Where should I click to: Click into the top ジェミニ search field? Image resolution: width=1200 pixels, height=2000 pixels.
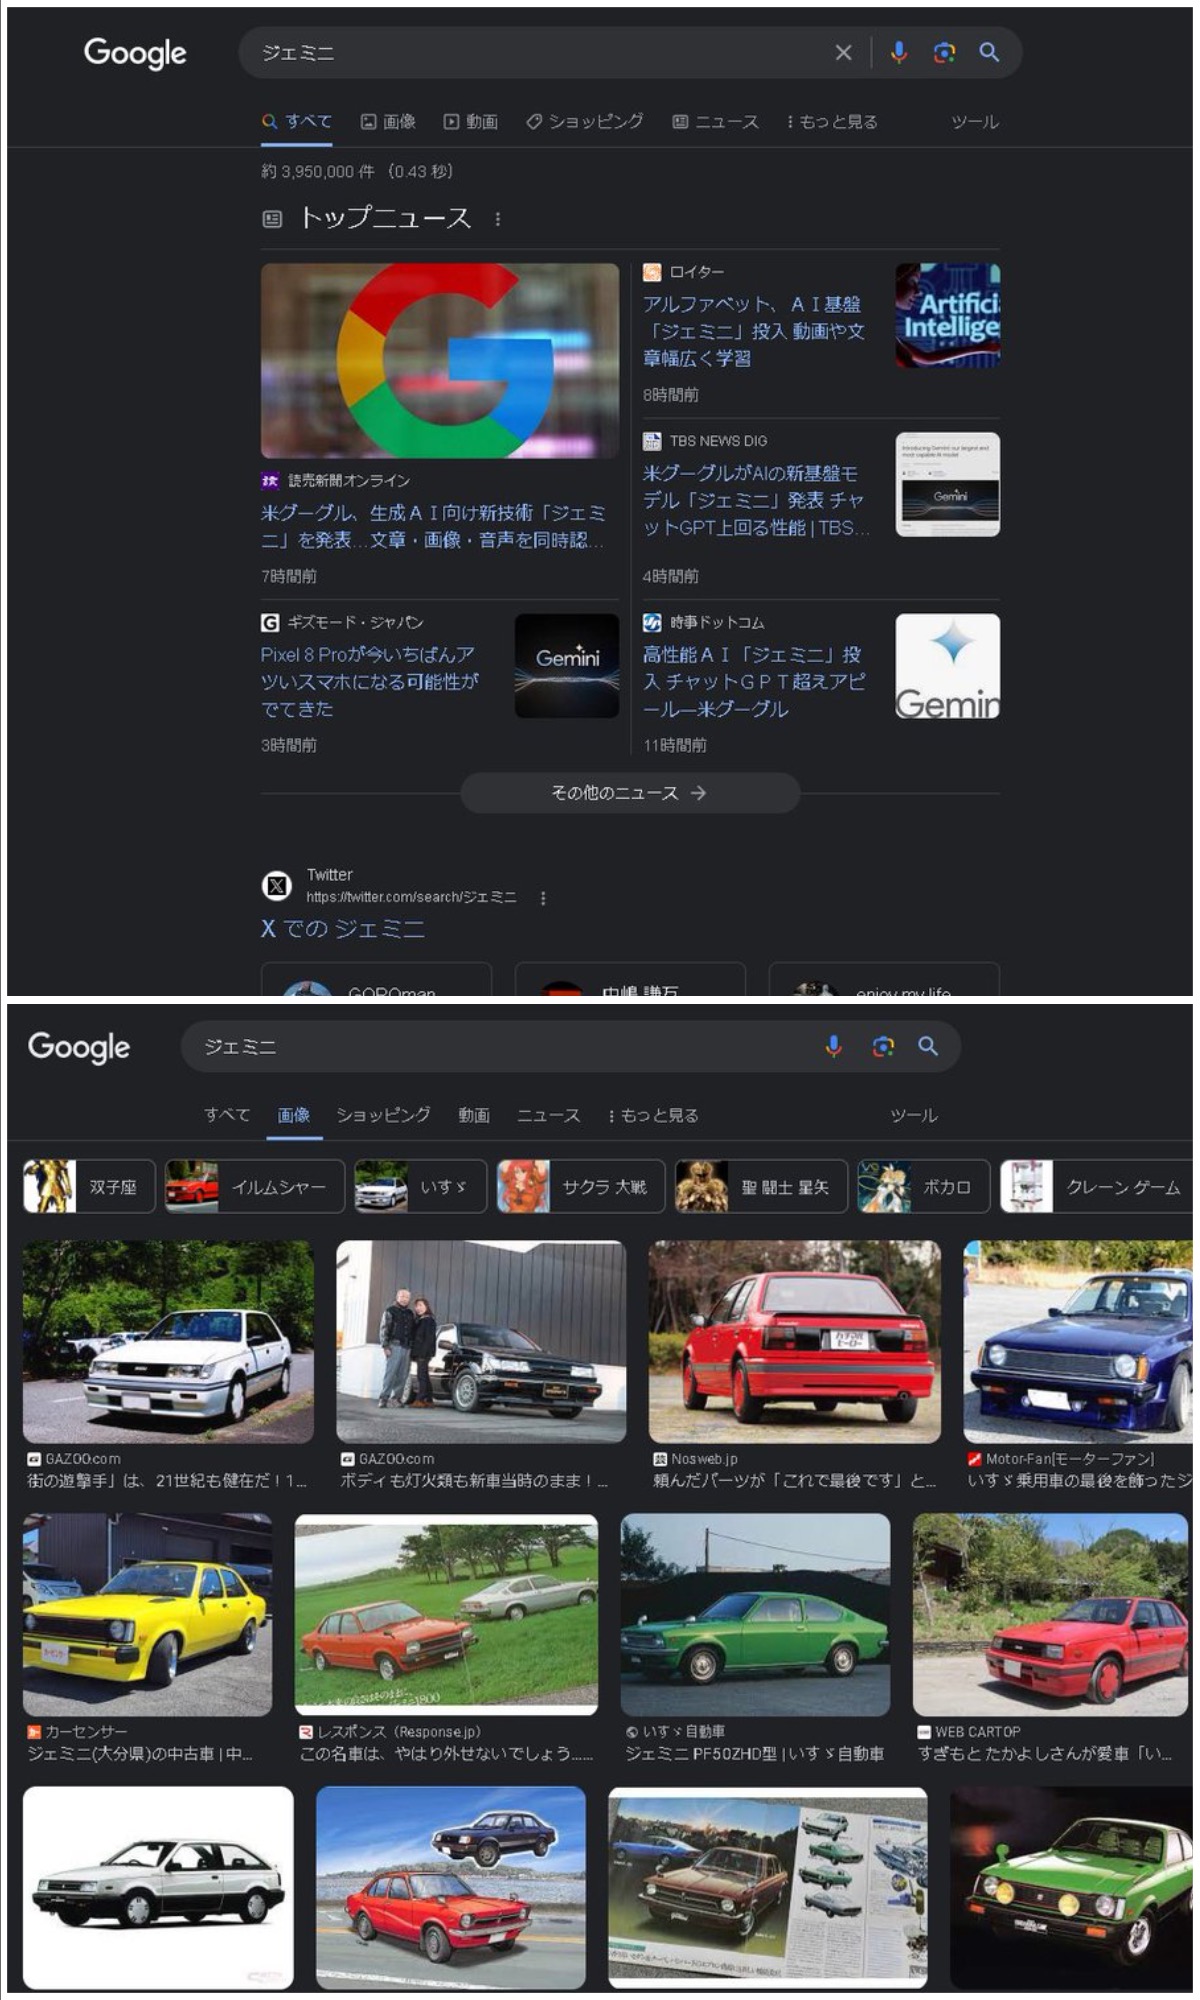(540, 53)
